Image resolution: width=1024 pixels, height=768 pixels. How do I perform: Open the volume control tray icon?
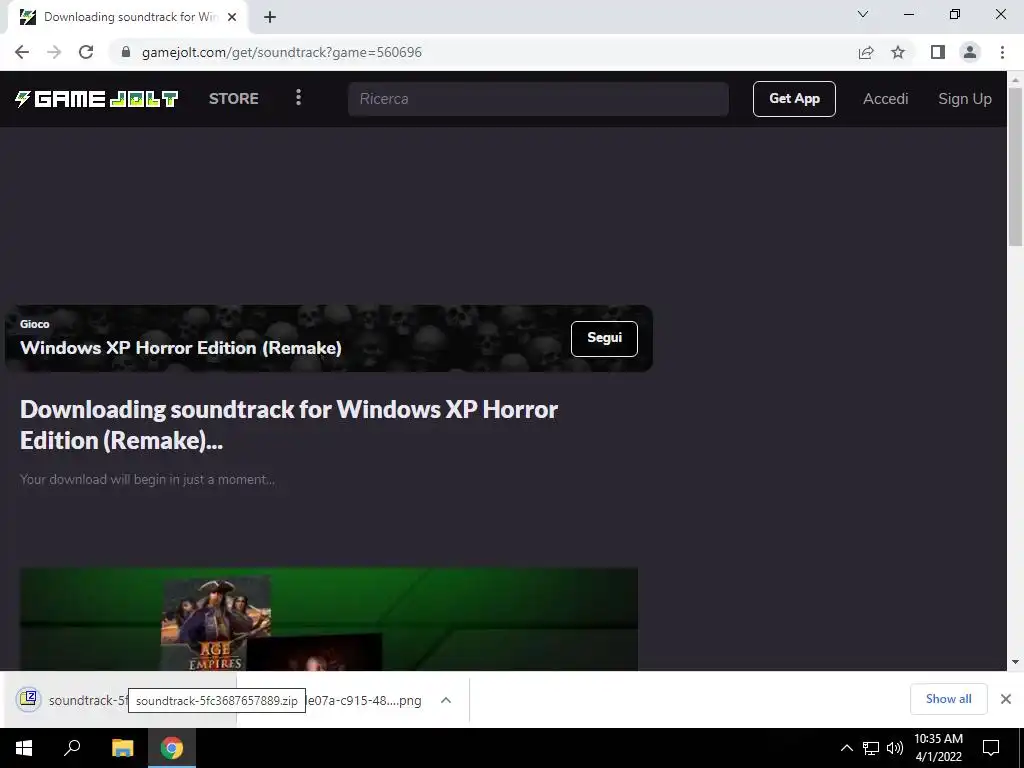pos(895,748)
